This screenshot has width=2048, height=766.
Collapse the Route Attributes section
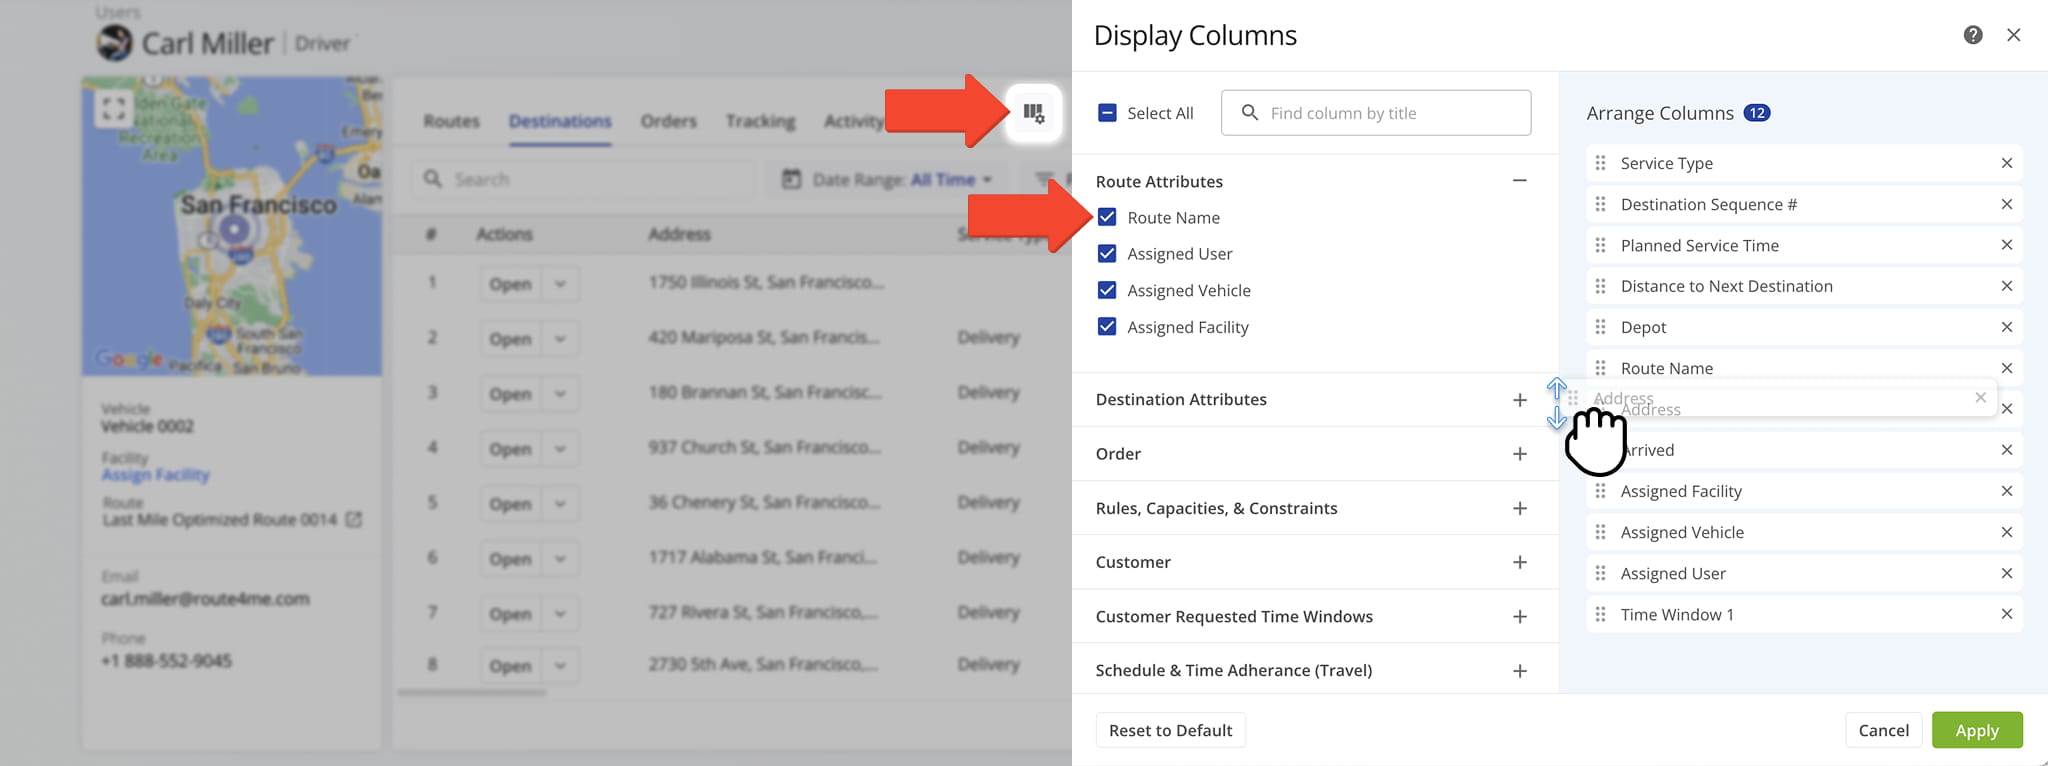1519,181
